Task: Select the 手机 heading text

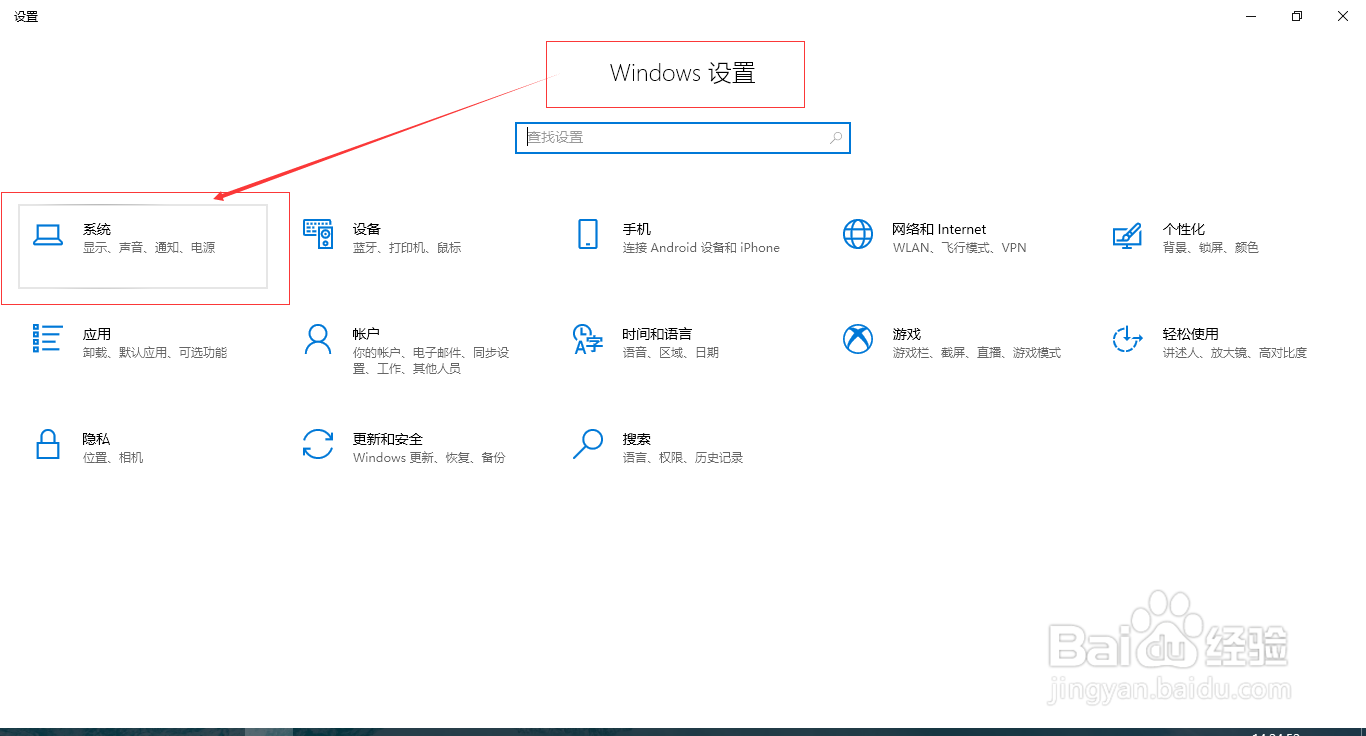Action: pos(637,229)
